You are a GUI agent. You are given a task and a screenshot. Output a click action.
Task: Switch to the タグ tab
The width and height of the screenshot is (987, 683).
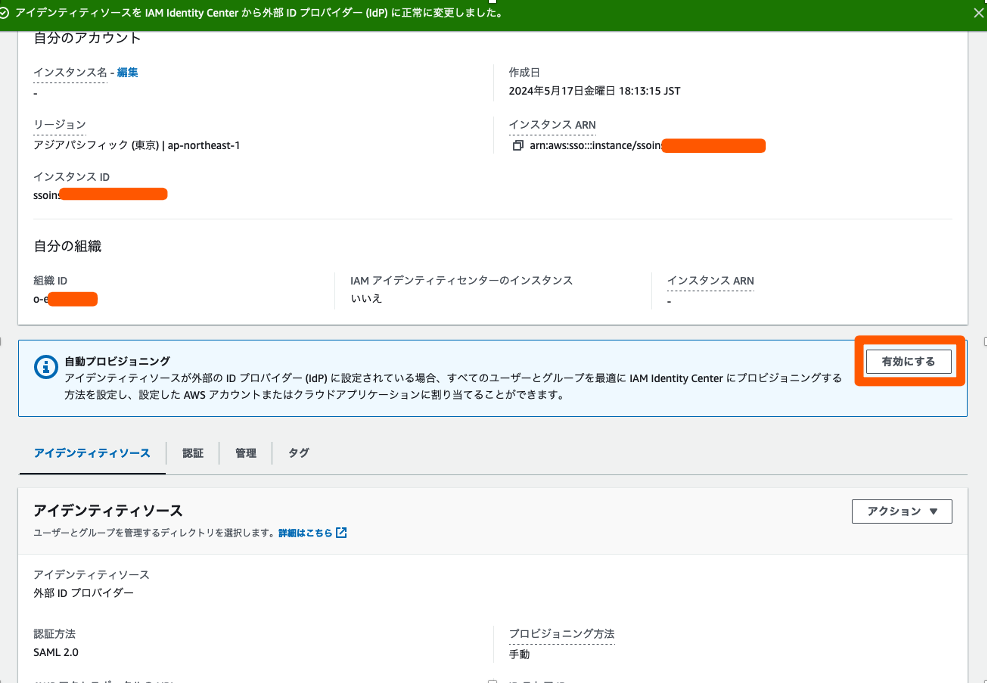pyautogui.click(x=298, y=453)
